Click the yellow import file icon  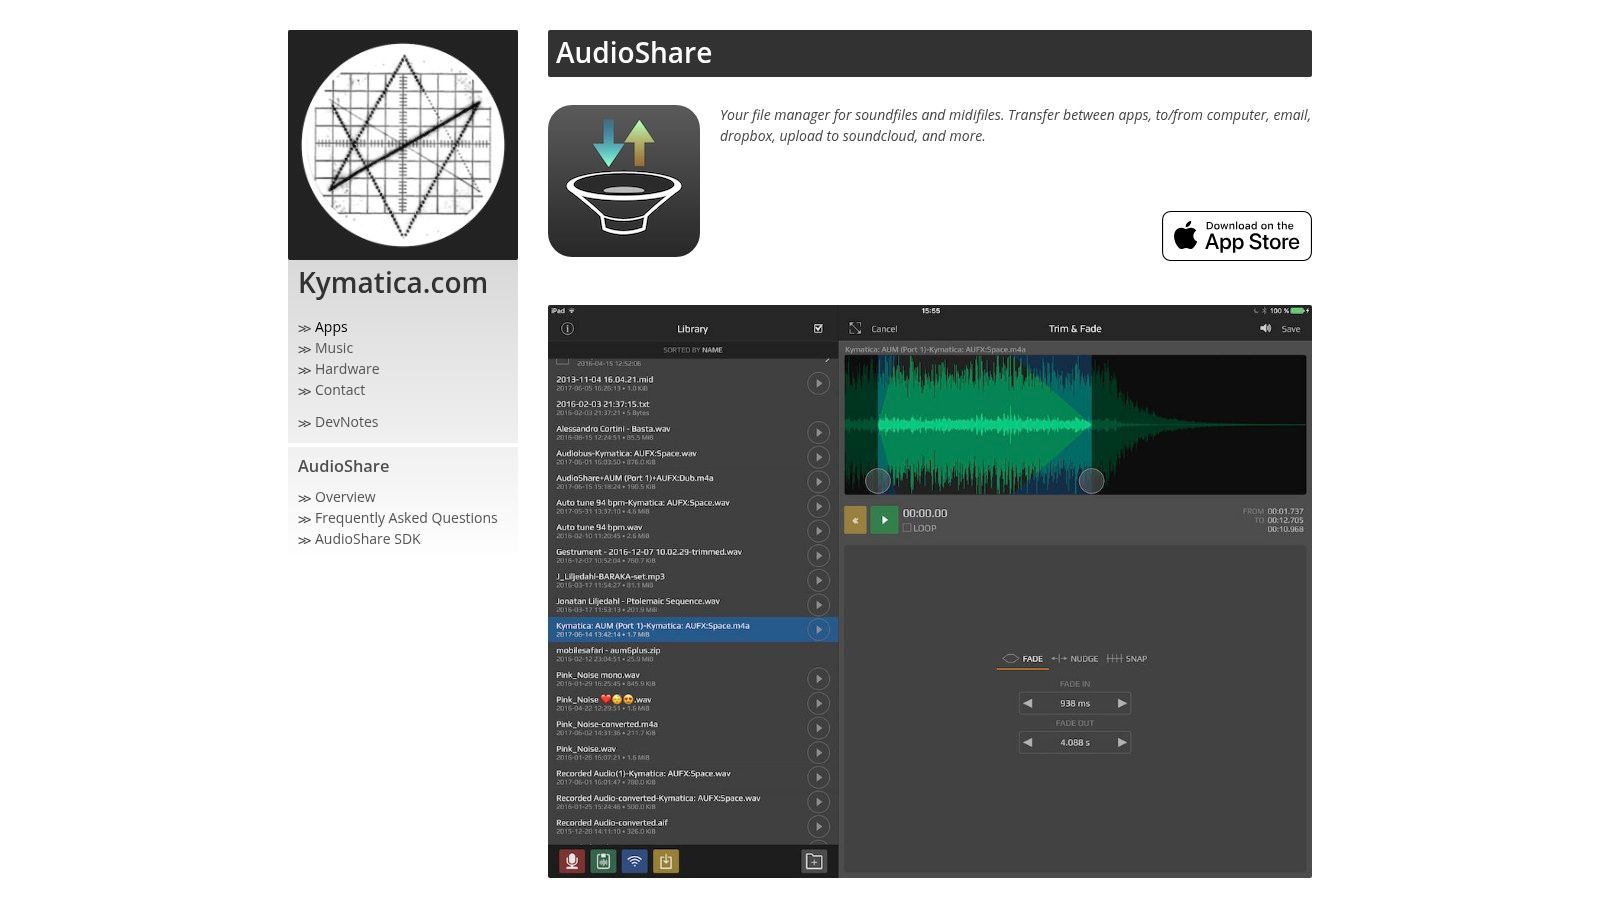[666, 861]
